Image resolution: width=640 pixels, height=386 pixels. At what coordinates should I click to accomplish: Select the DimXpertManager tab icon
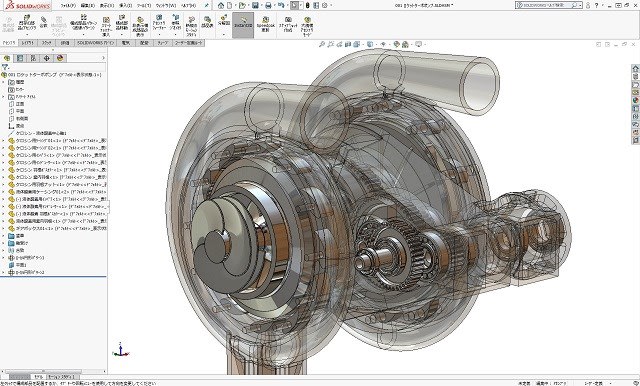47,58
